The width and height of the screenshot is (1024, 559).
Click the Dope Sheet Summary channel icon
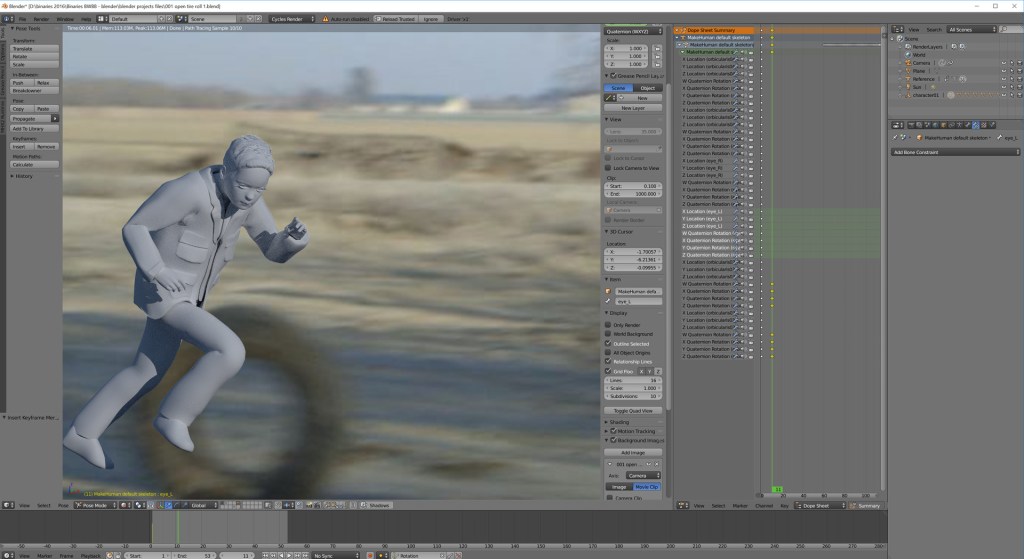[683, 30]
